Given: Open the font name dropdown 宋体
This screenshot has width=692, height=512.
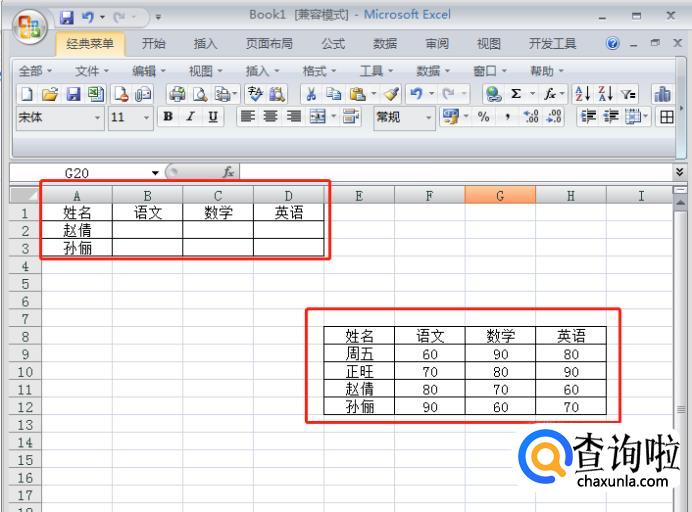Looking at the screenshot, I should tap(97, 118).
